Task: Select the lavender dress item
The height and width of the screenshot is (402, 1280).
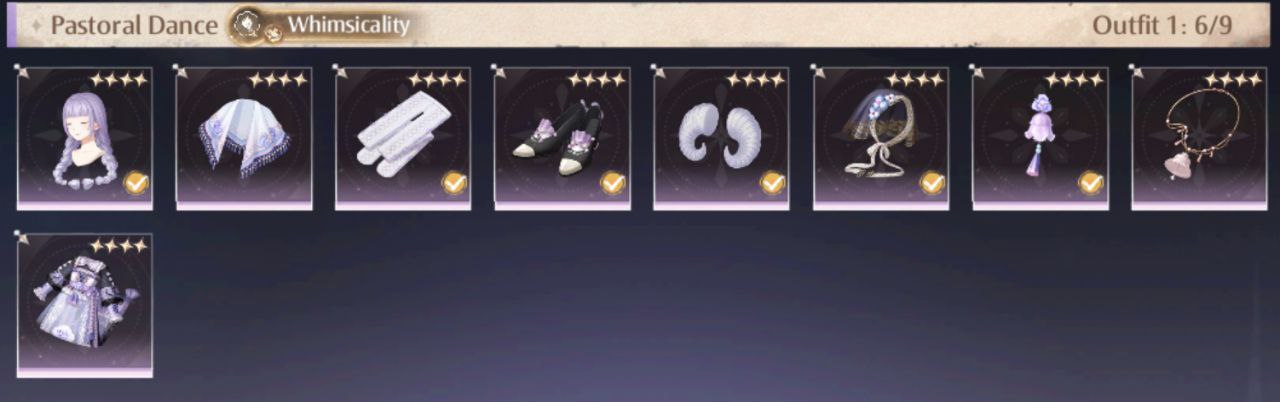Action: [x=85, y=305]
